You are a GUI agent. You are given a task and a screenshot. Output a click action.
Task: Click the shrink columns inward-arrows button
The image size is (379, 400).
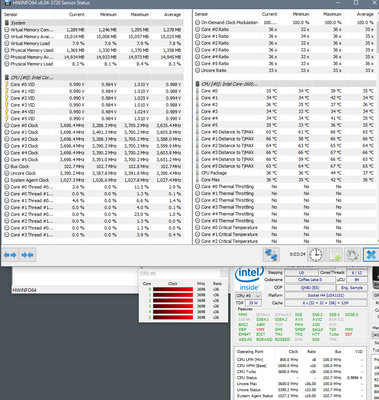[28, 255]
